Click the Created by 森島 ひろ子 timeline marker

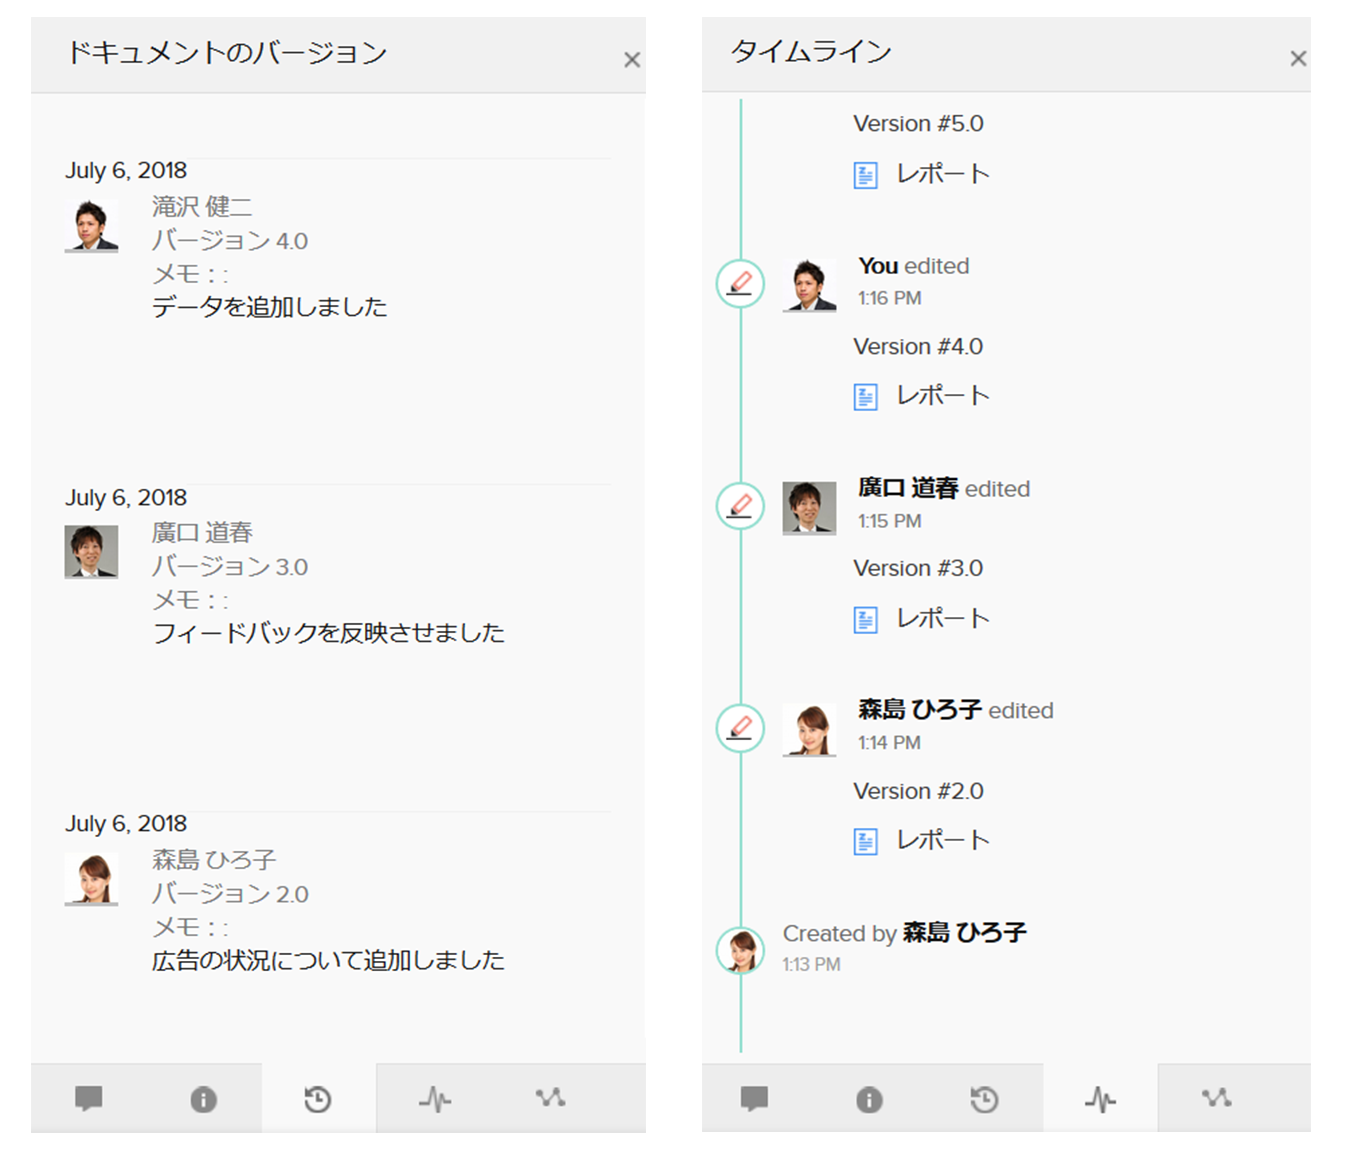pyautogui.click(x=740, y=951)
